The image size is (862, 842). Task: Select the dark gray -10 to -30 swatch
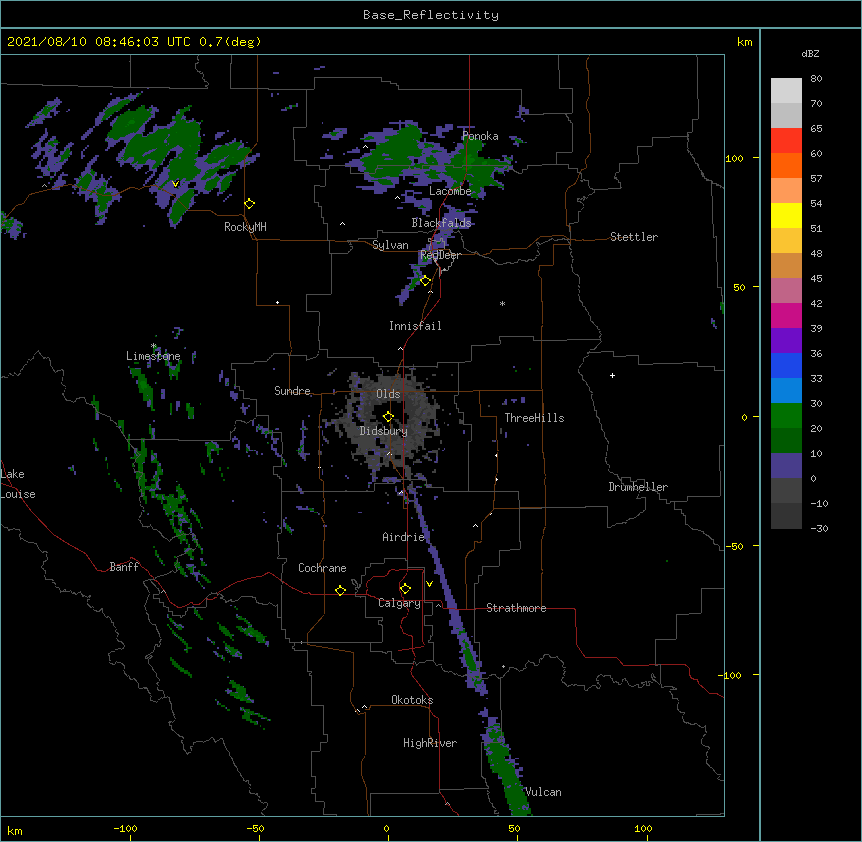pos(786,516)
